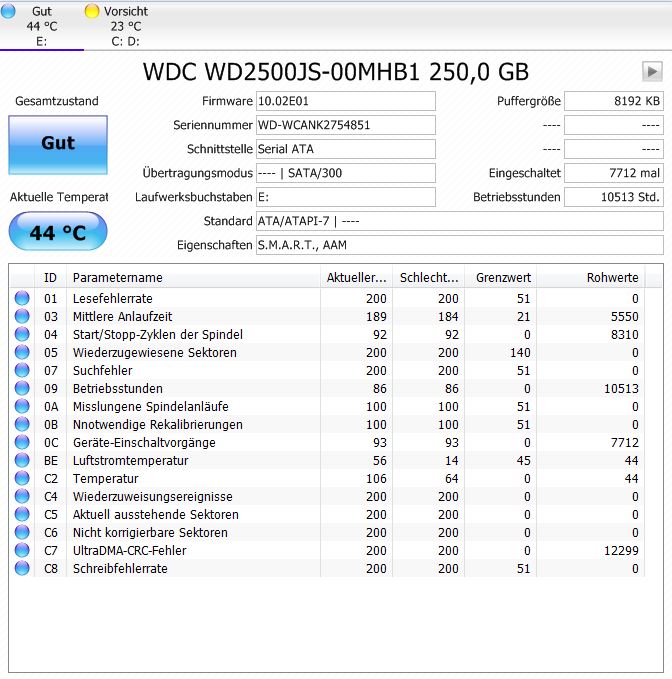Click the Rohwerte column header
Screen dimensions: 672x679
[591, 278]
